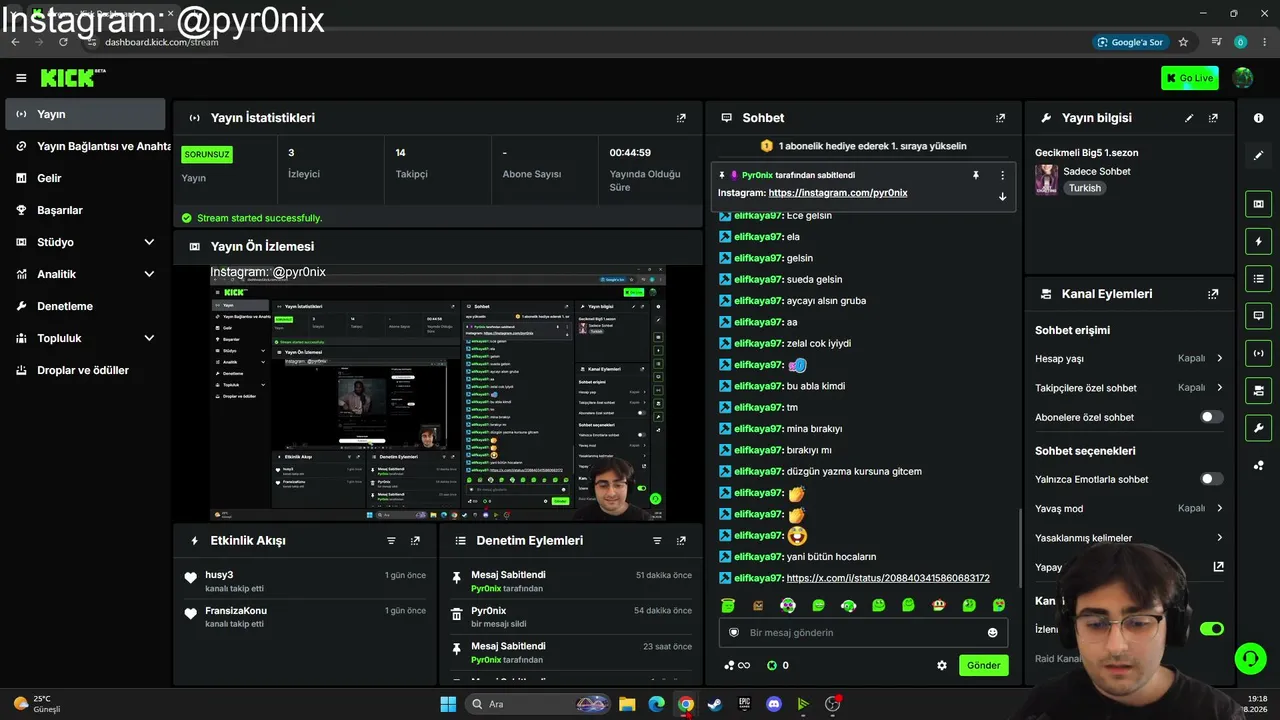Open the emoji picker in message box
Screen dimensions: 1280x720
pyautogui.click(x=992, y=633)
